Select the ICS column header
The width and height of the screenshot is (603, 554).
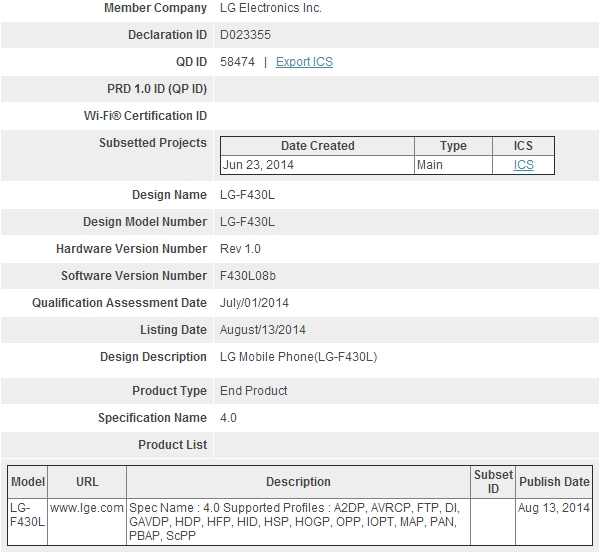click(x=523, y=146)
